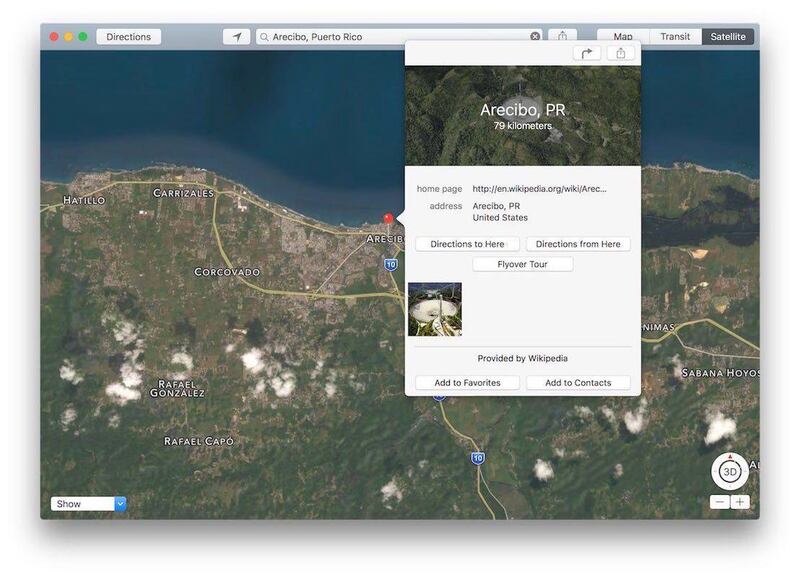
Task: Switch to Transit view
Action: [675, 37]
